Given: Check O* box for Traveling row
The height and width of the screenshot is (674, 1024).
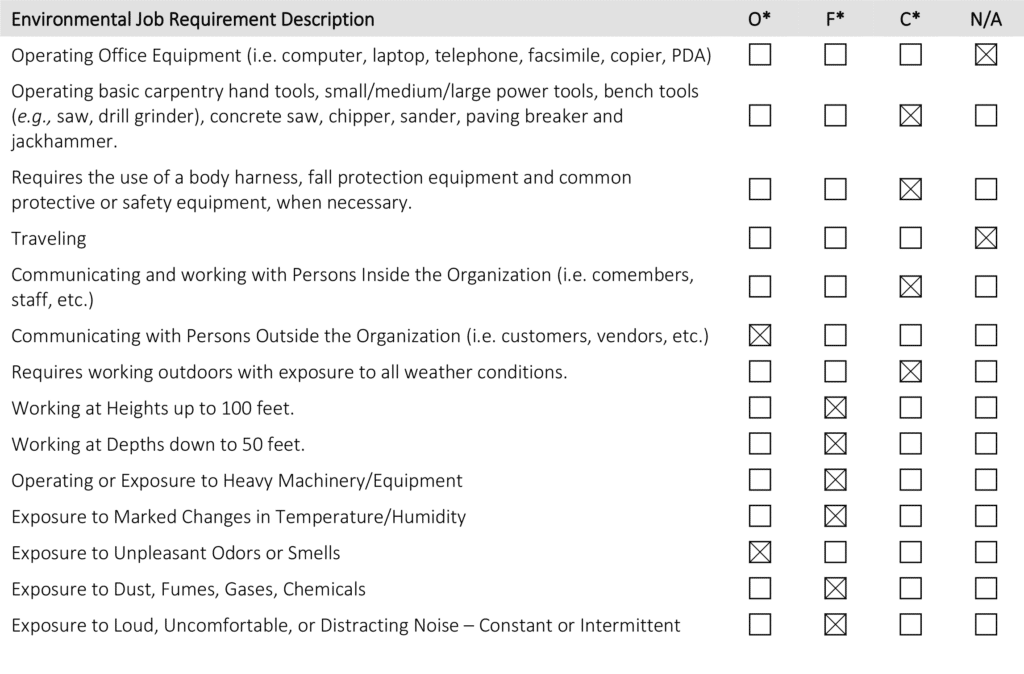Looking at the screenshot, I should (x=760, y=238).
